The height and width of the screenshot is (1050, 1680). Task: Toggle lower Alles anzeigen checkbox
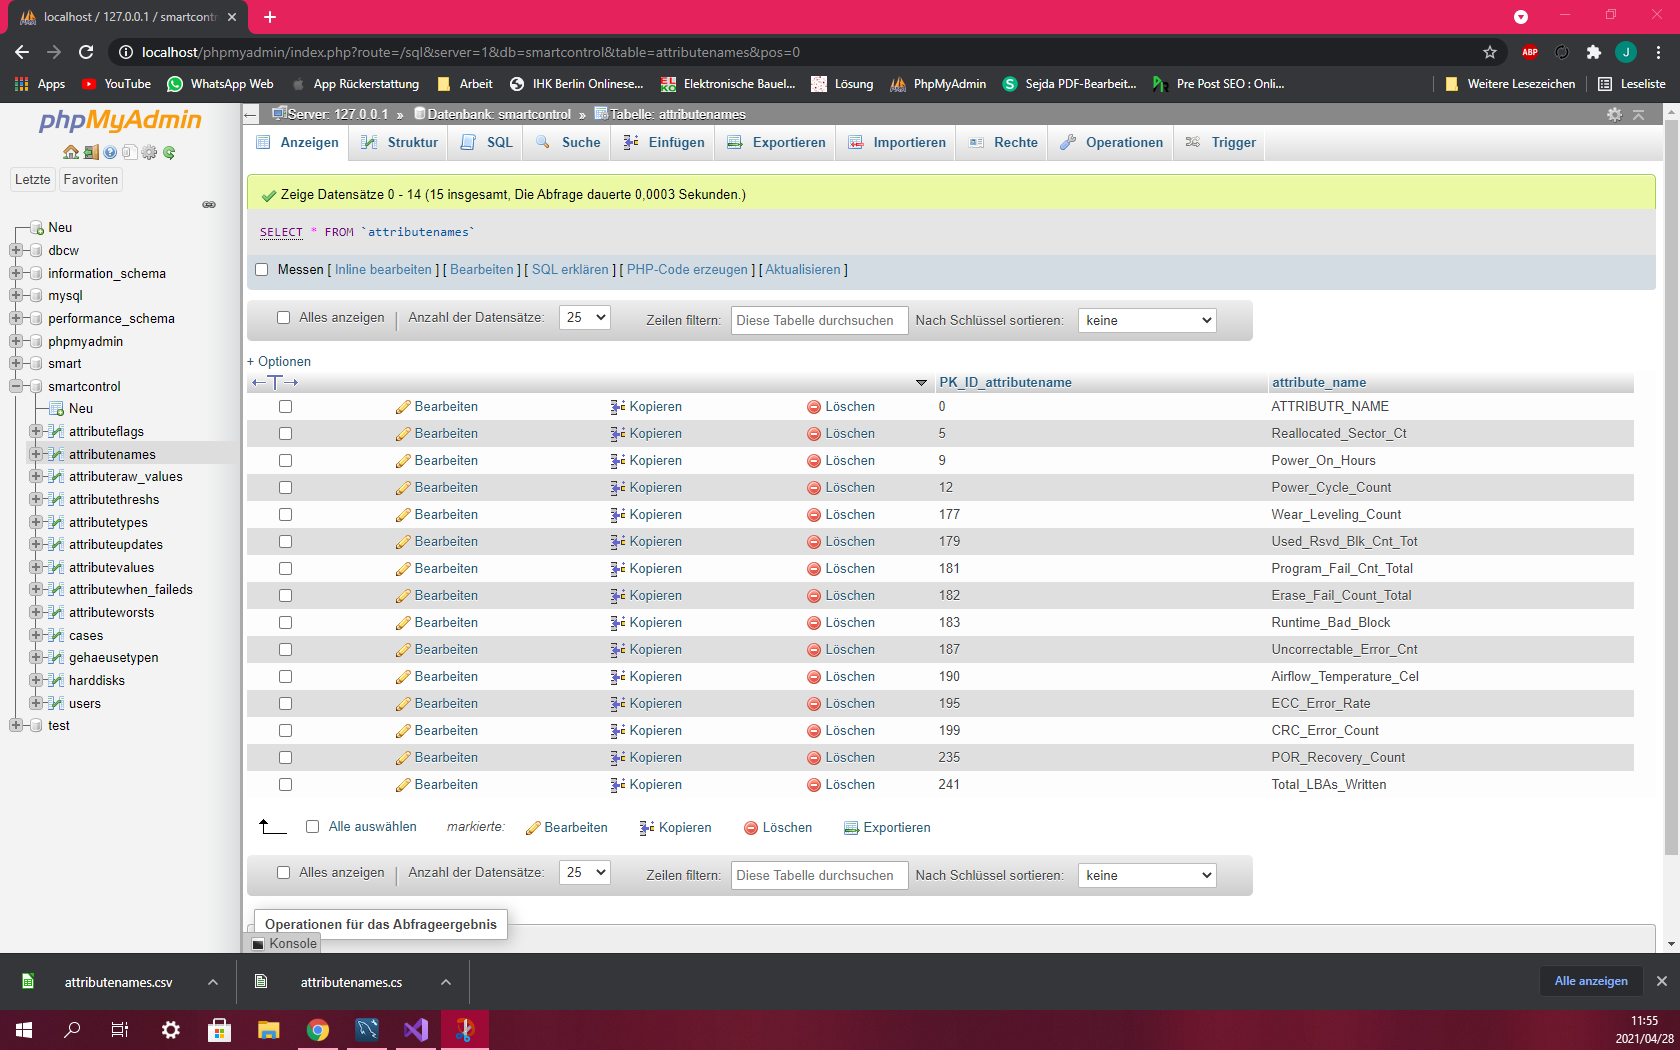tap(283, 873)
